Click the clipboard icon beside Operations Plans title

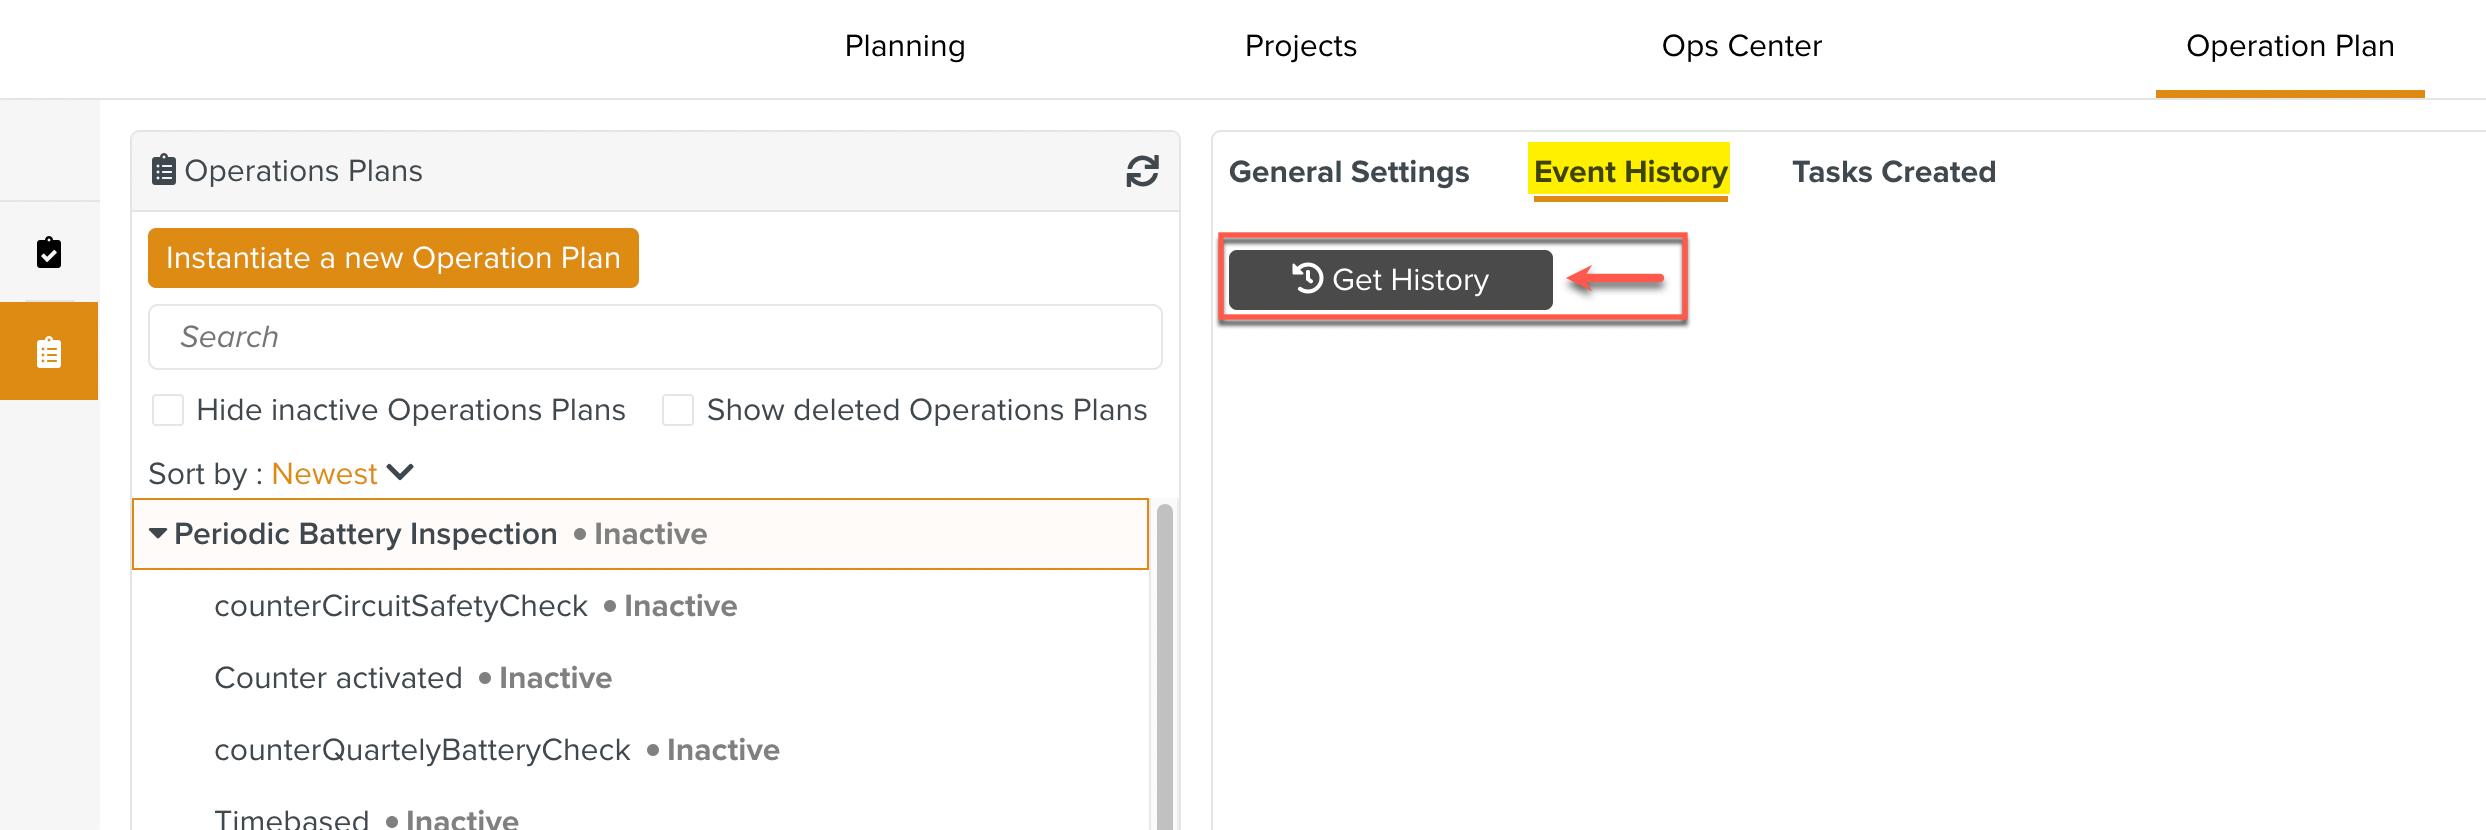click(x=164, y=170)
